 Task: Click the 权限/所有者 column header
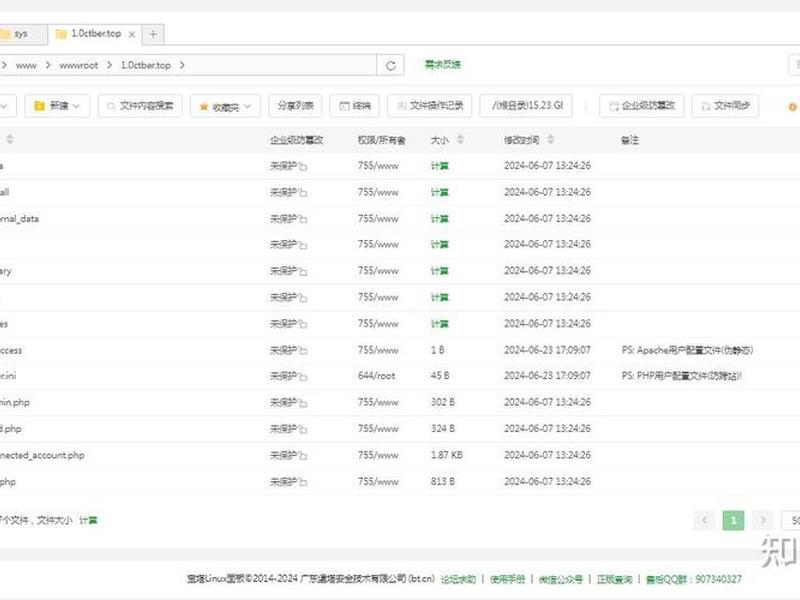coord(382,140)
